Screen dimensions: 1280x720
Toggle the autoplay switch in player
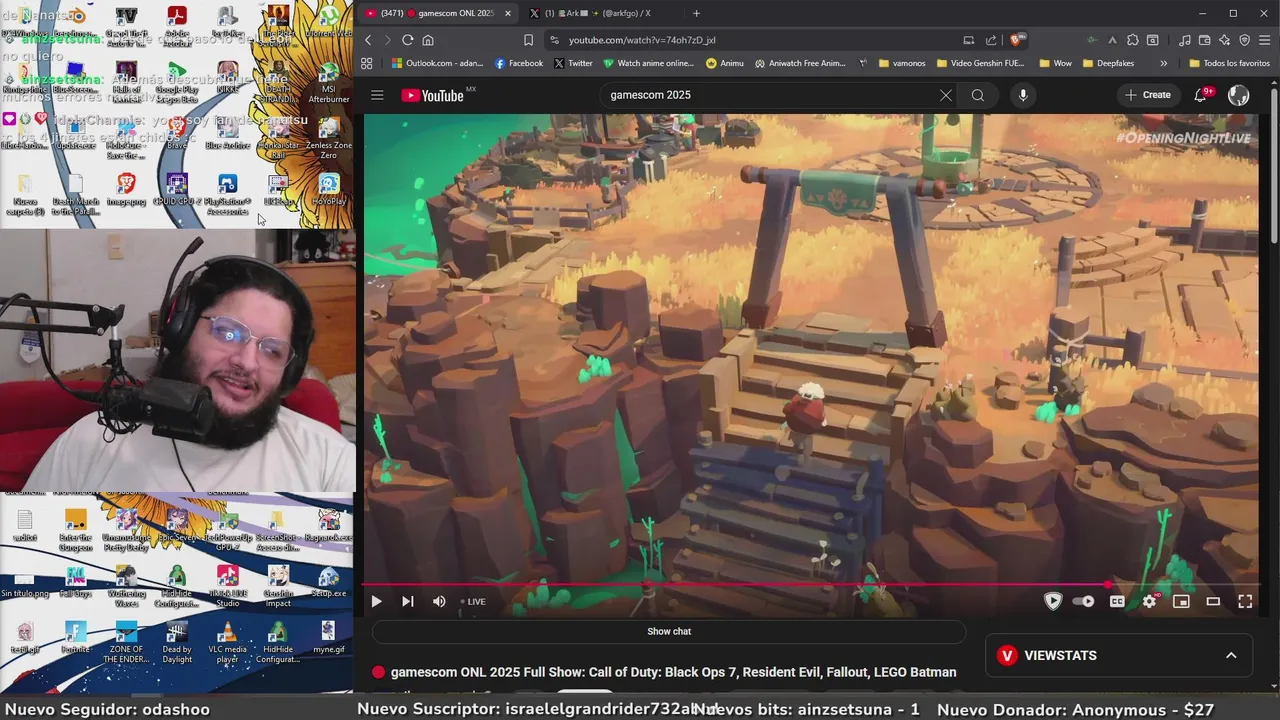click(x=1083, y=601)
